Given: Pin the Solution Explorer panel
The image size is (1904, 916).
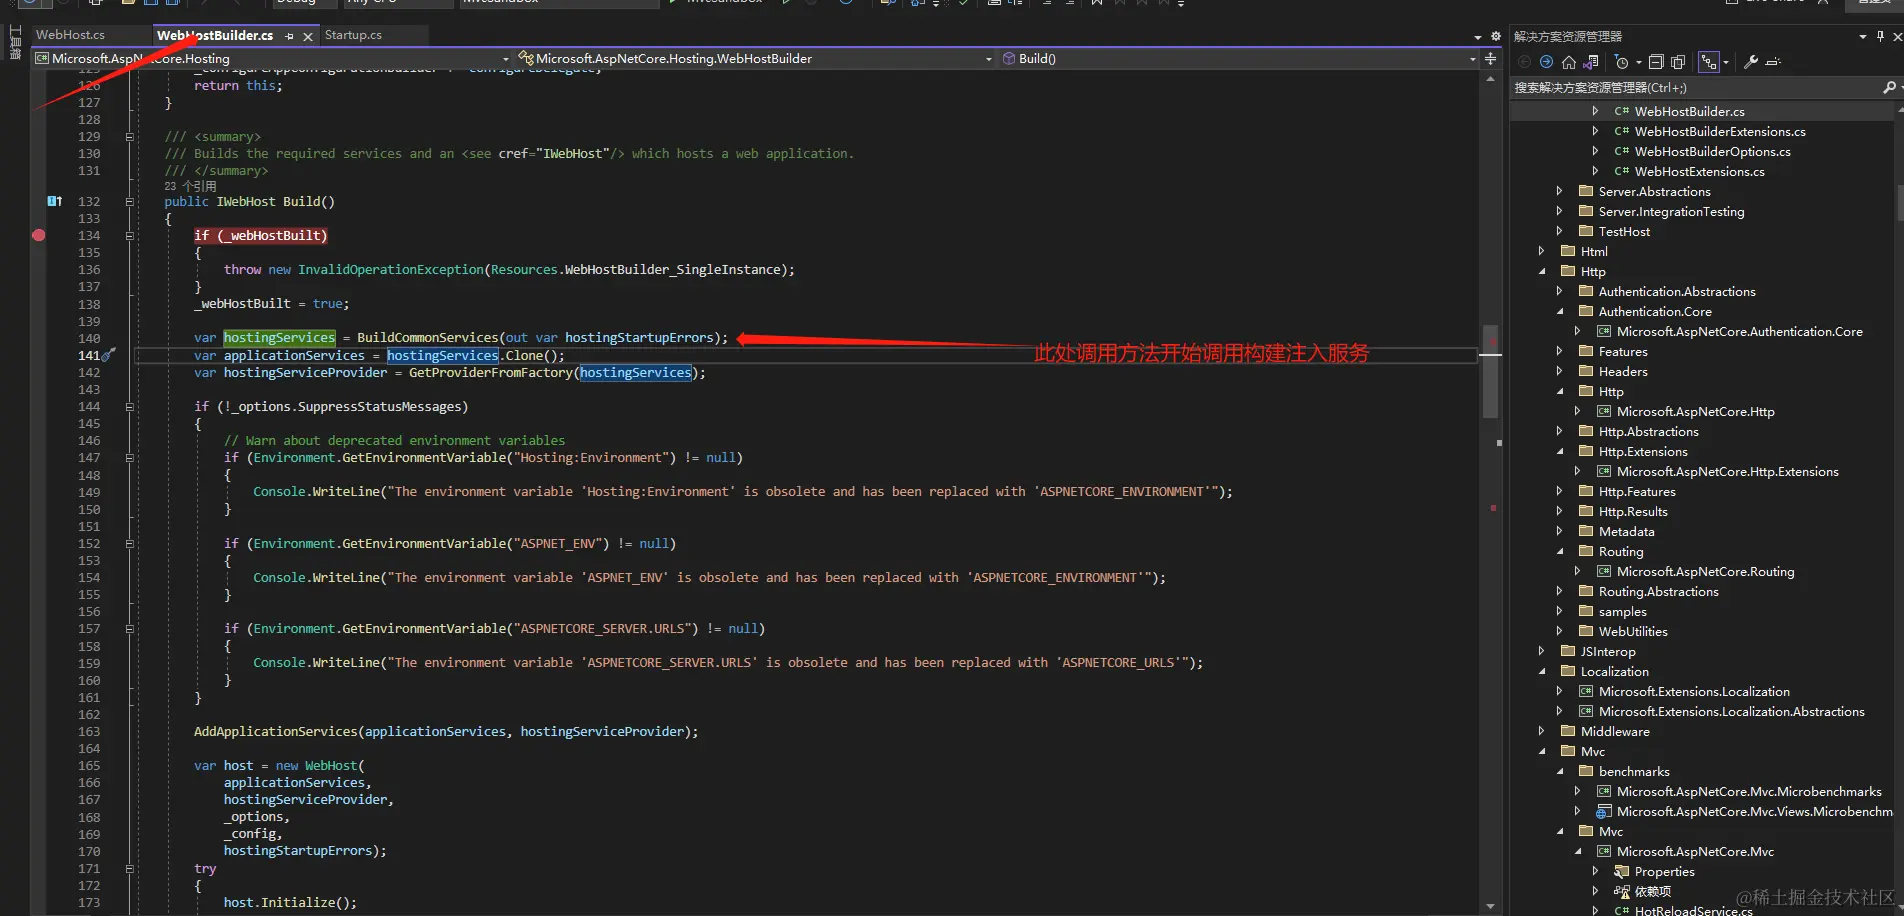Looking at the screenshot, I should click(x=1880, y=36).
